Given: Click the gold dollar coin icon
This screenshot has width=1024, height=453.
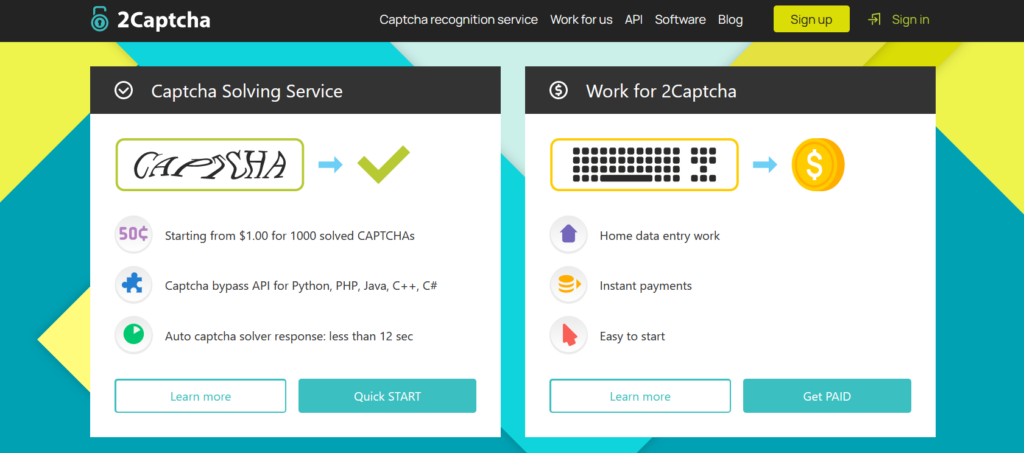Looking at the screenshot, I should pyautogui.click(x=818, y=164).
